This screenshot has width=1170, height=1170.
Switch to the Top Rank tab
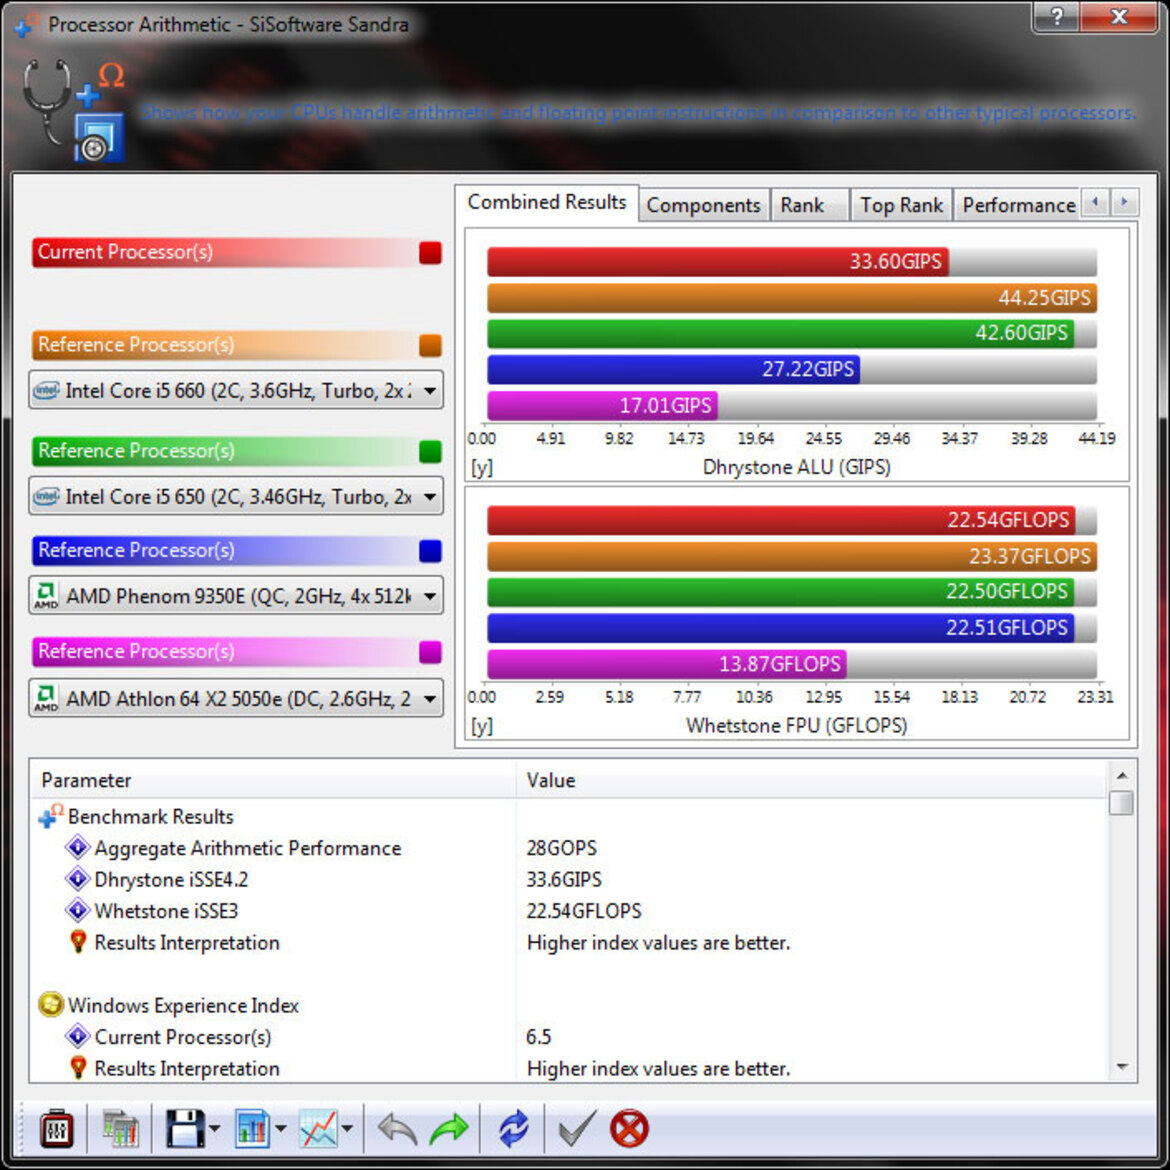pos(901,205)
